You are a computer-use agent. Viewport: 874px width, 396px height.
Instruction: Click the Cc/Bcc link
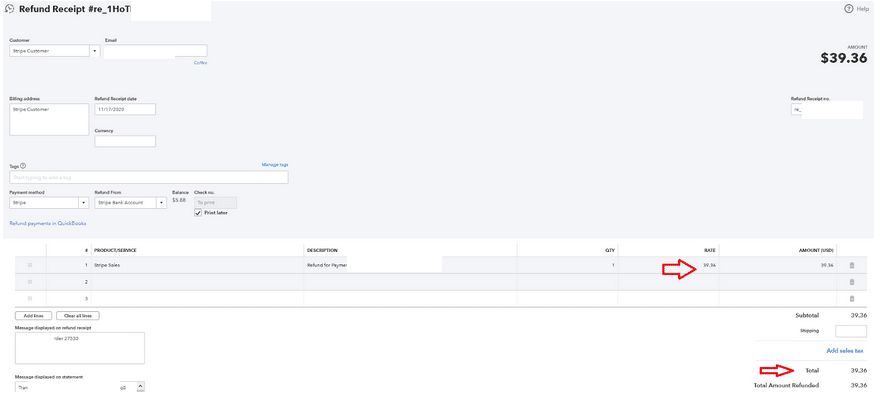pos(201,63)
